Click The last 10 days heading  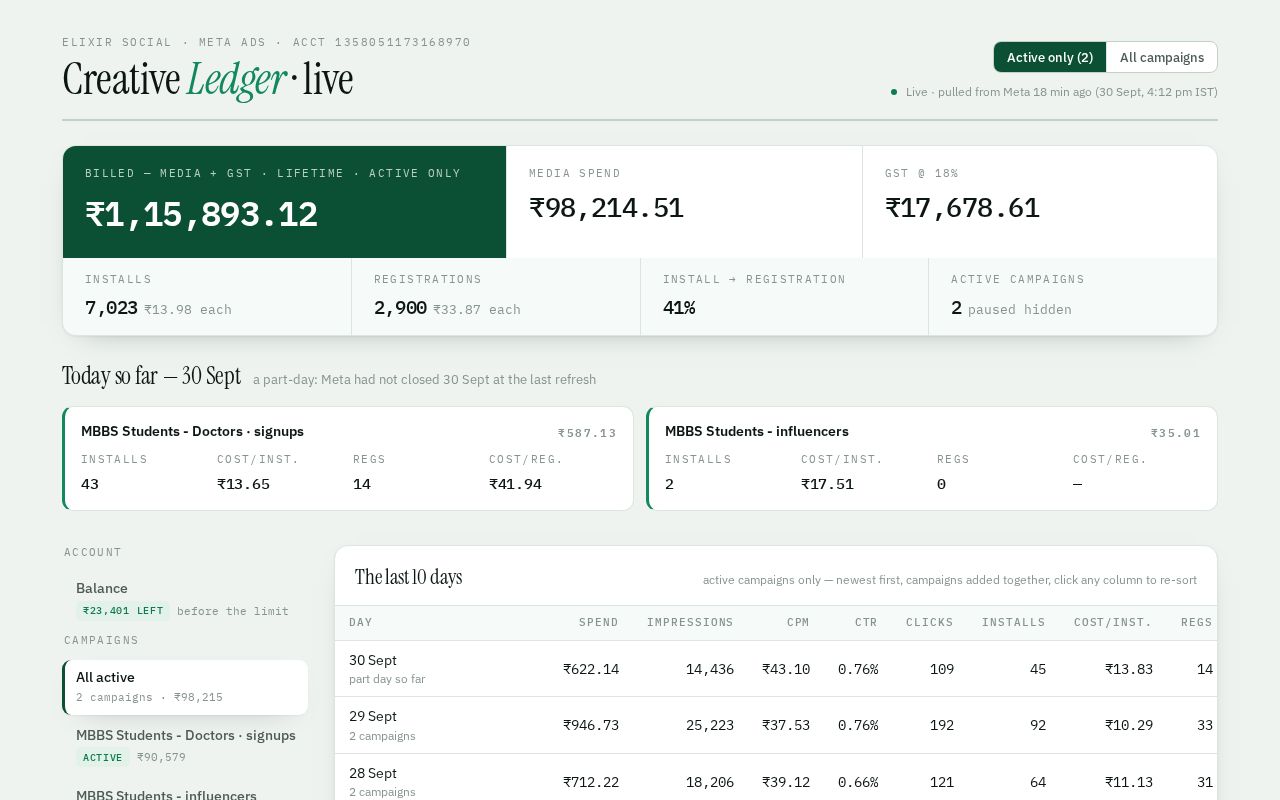coord(408,577)
